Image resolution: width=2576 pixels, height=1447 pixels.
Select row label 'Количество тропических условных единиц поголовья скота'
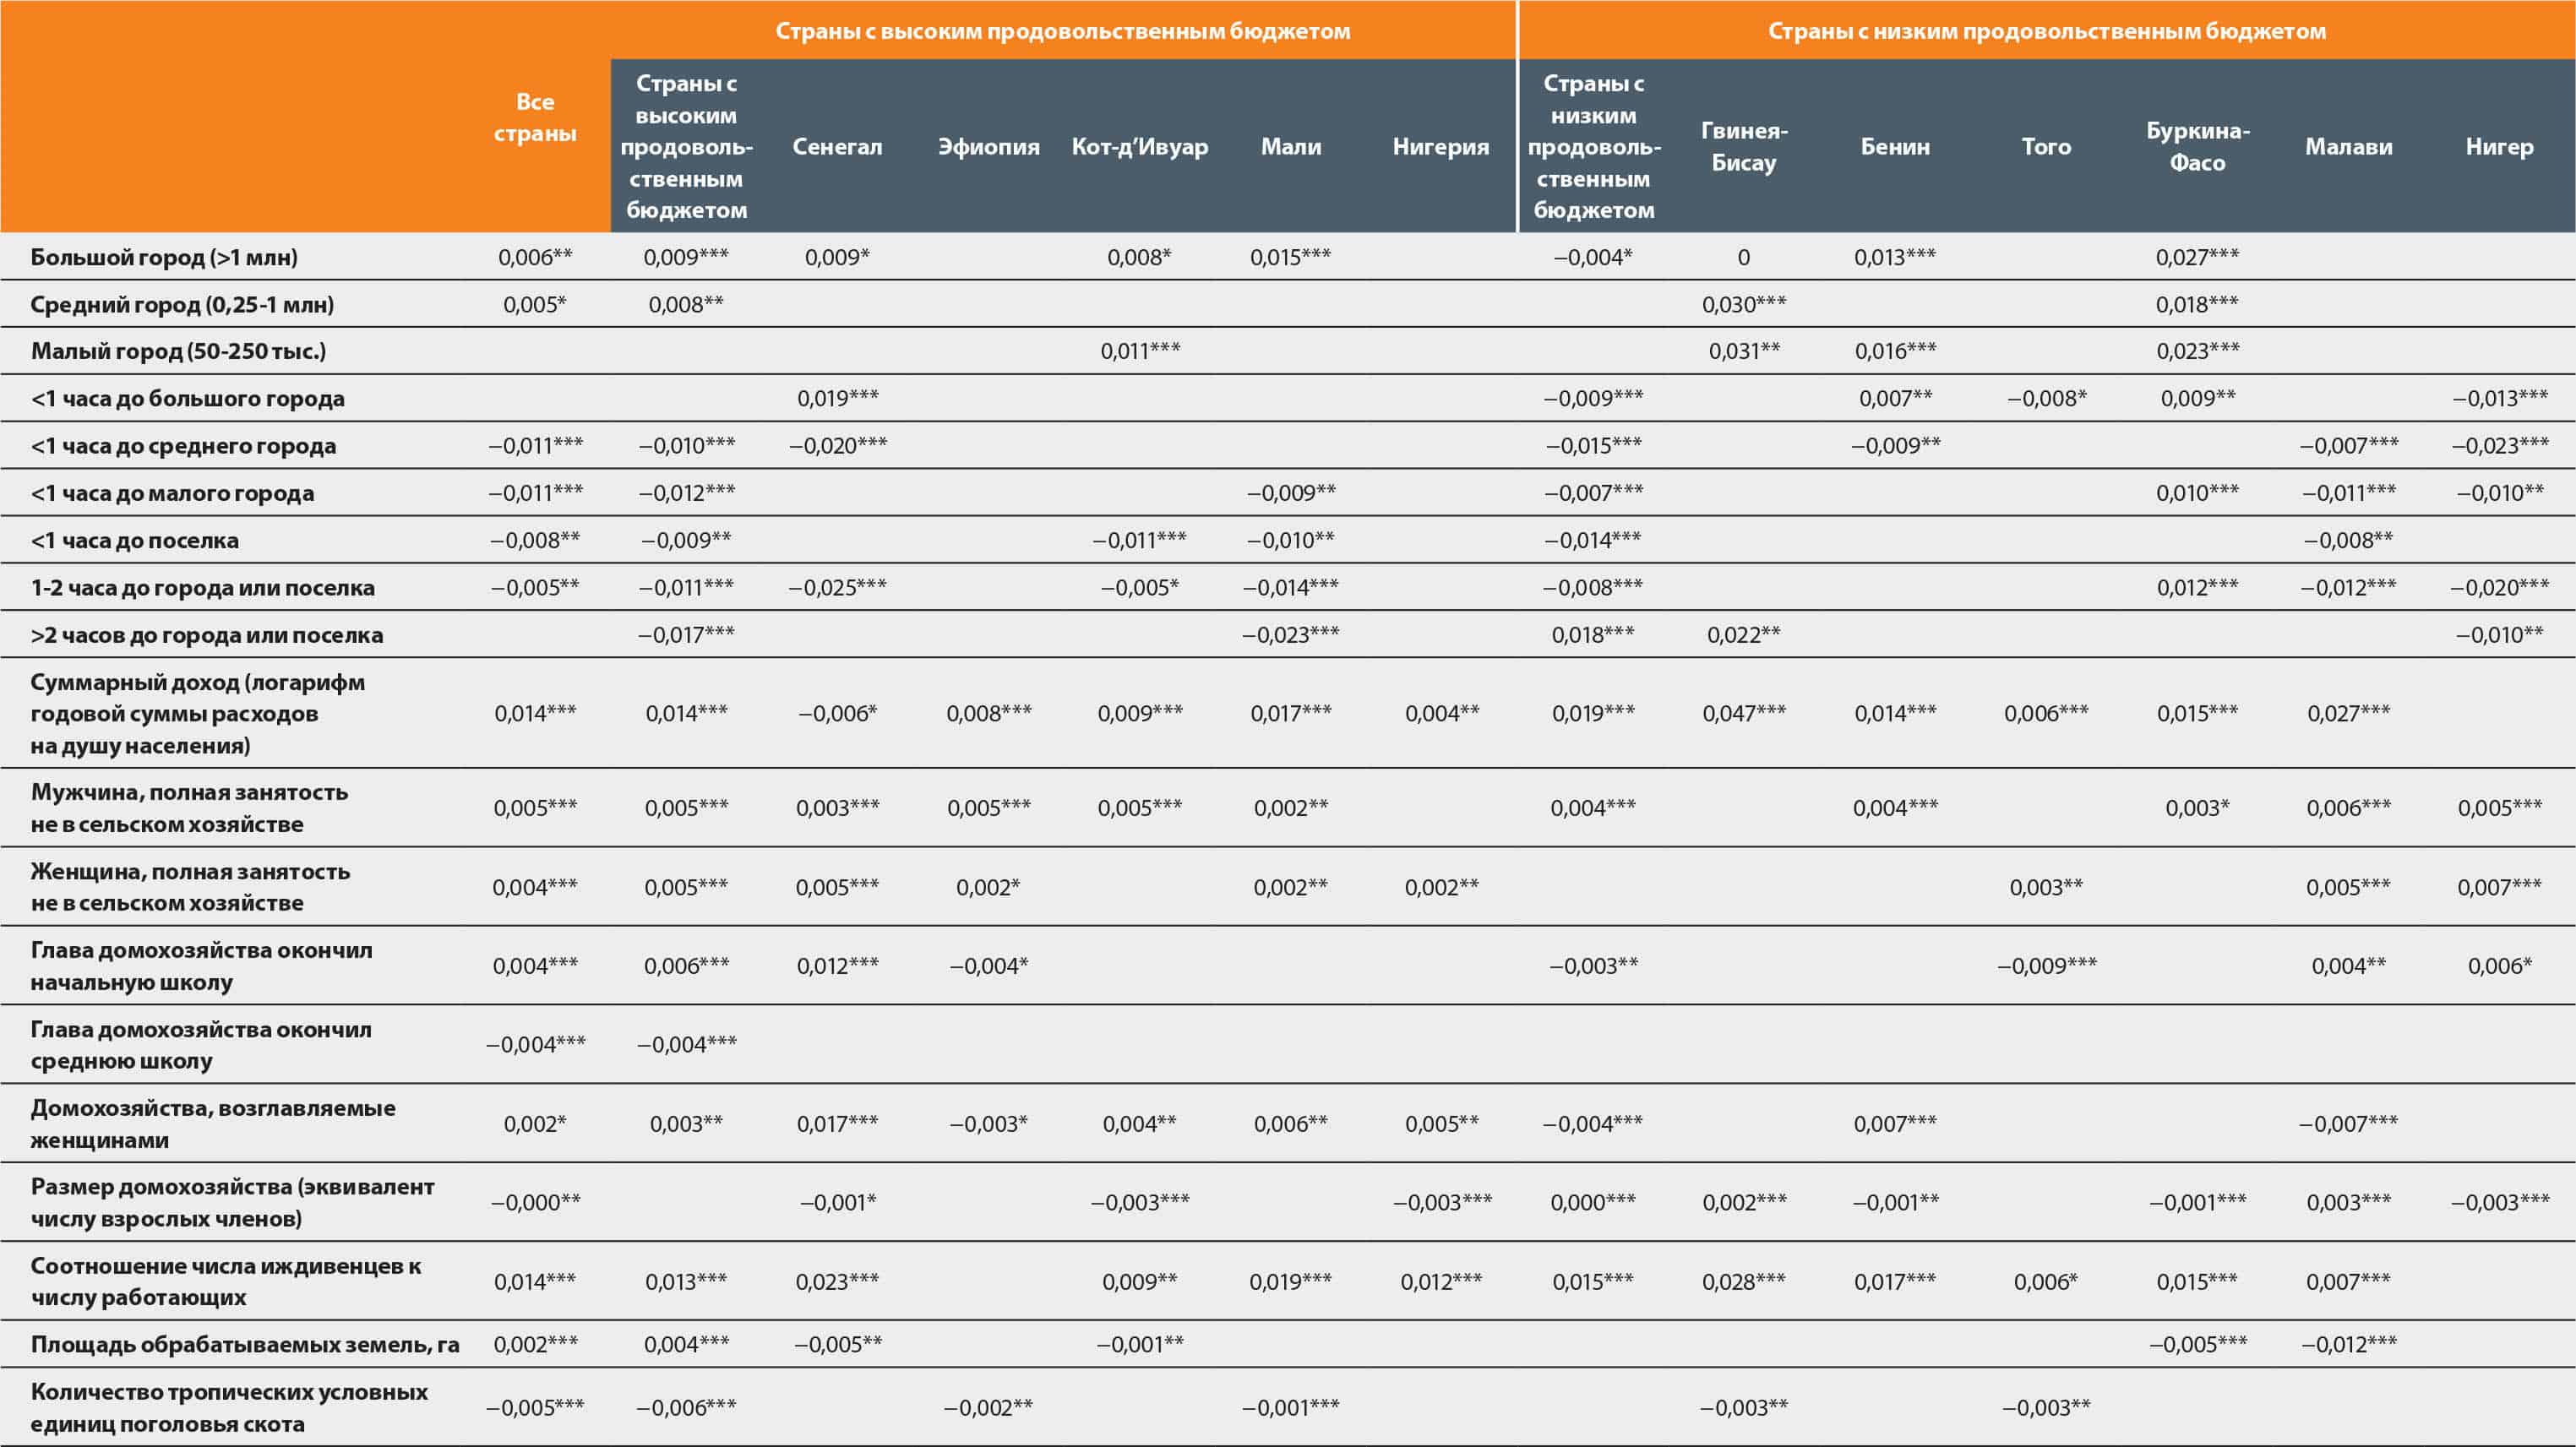[x=229, y=1407]
